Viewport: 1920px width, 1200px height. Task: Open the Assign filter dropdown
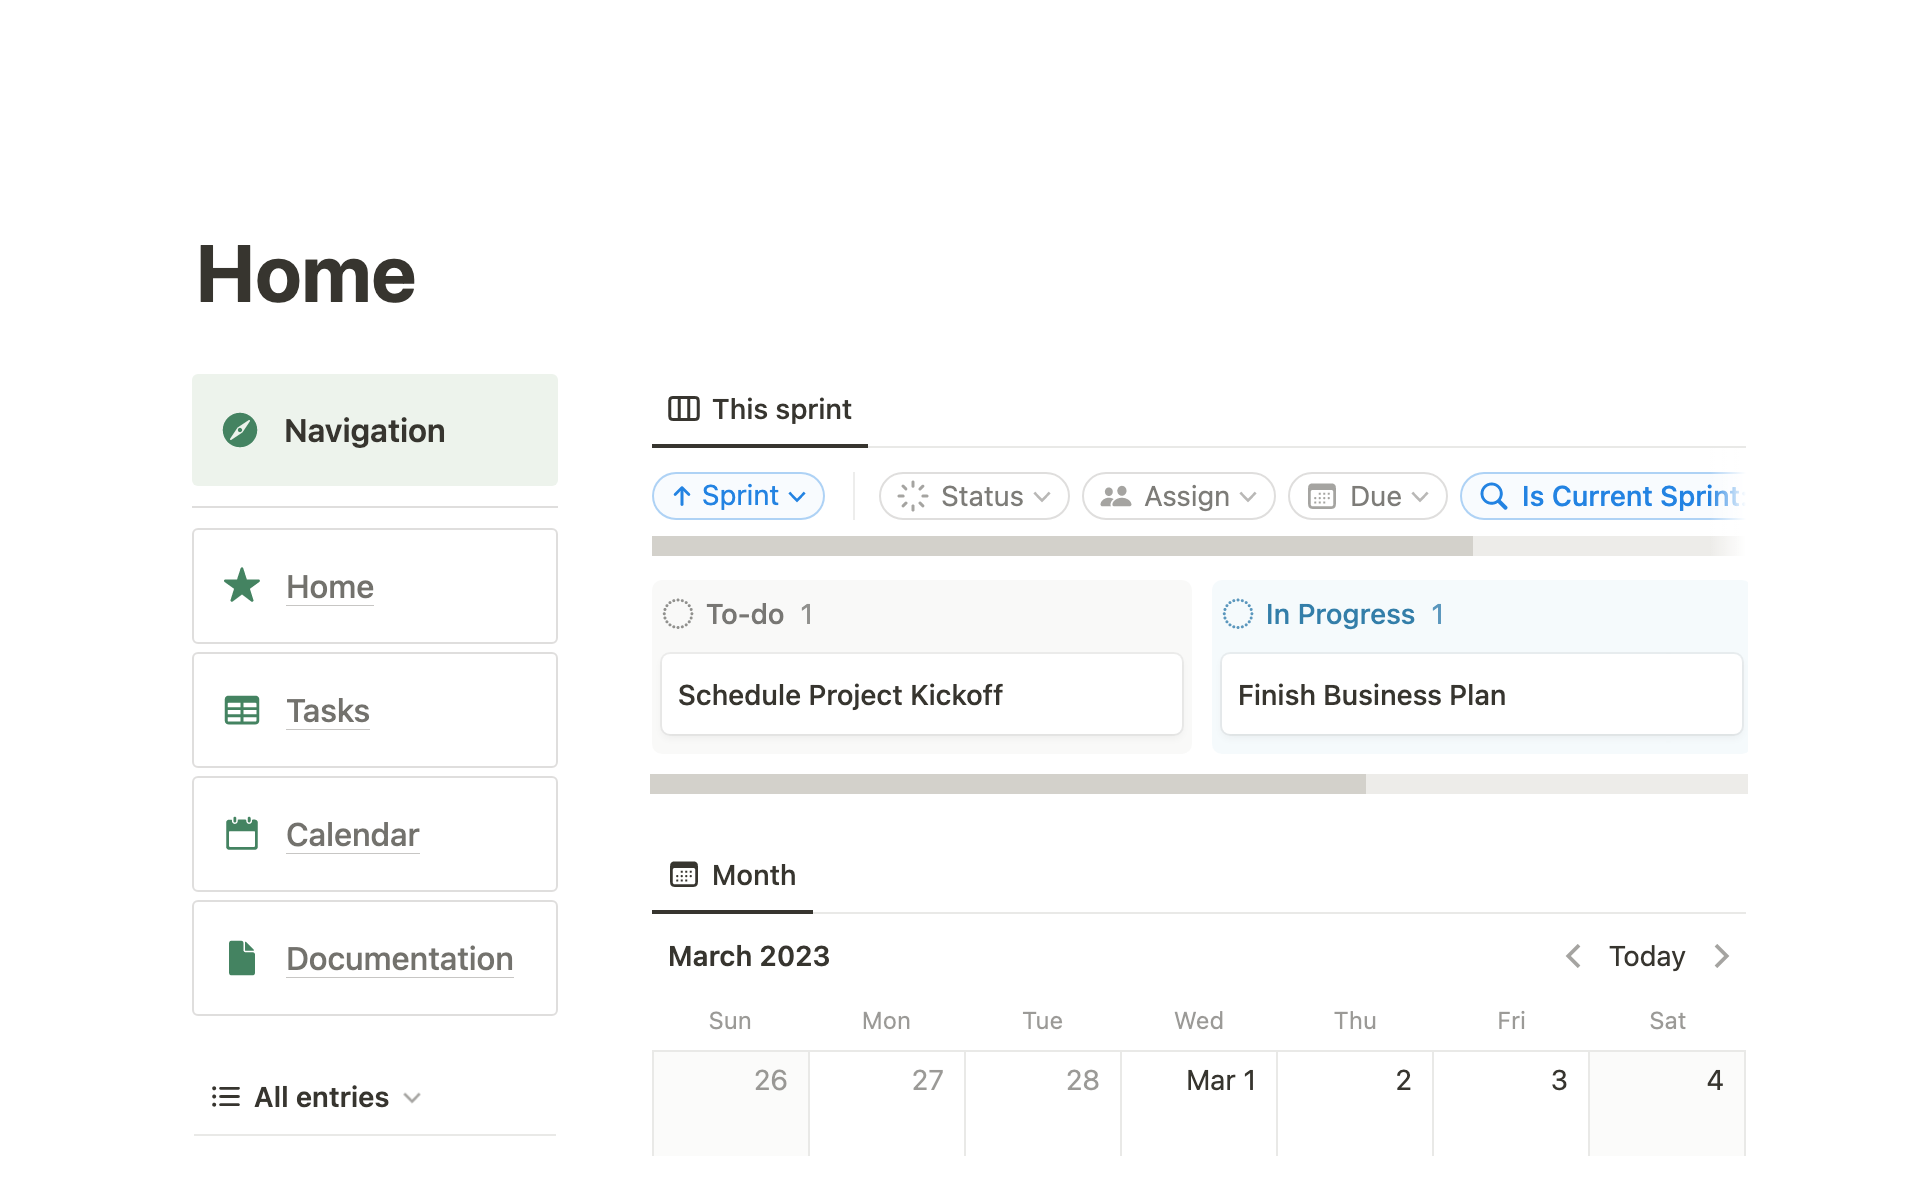pos(1178,496)
